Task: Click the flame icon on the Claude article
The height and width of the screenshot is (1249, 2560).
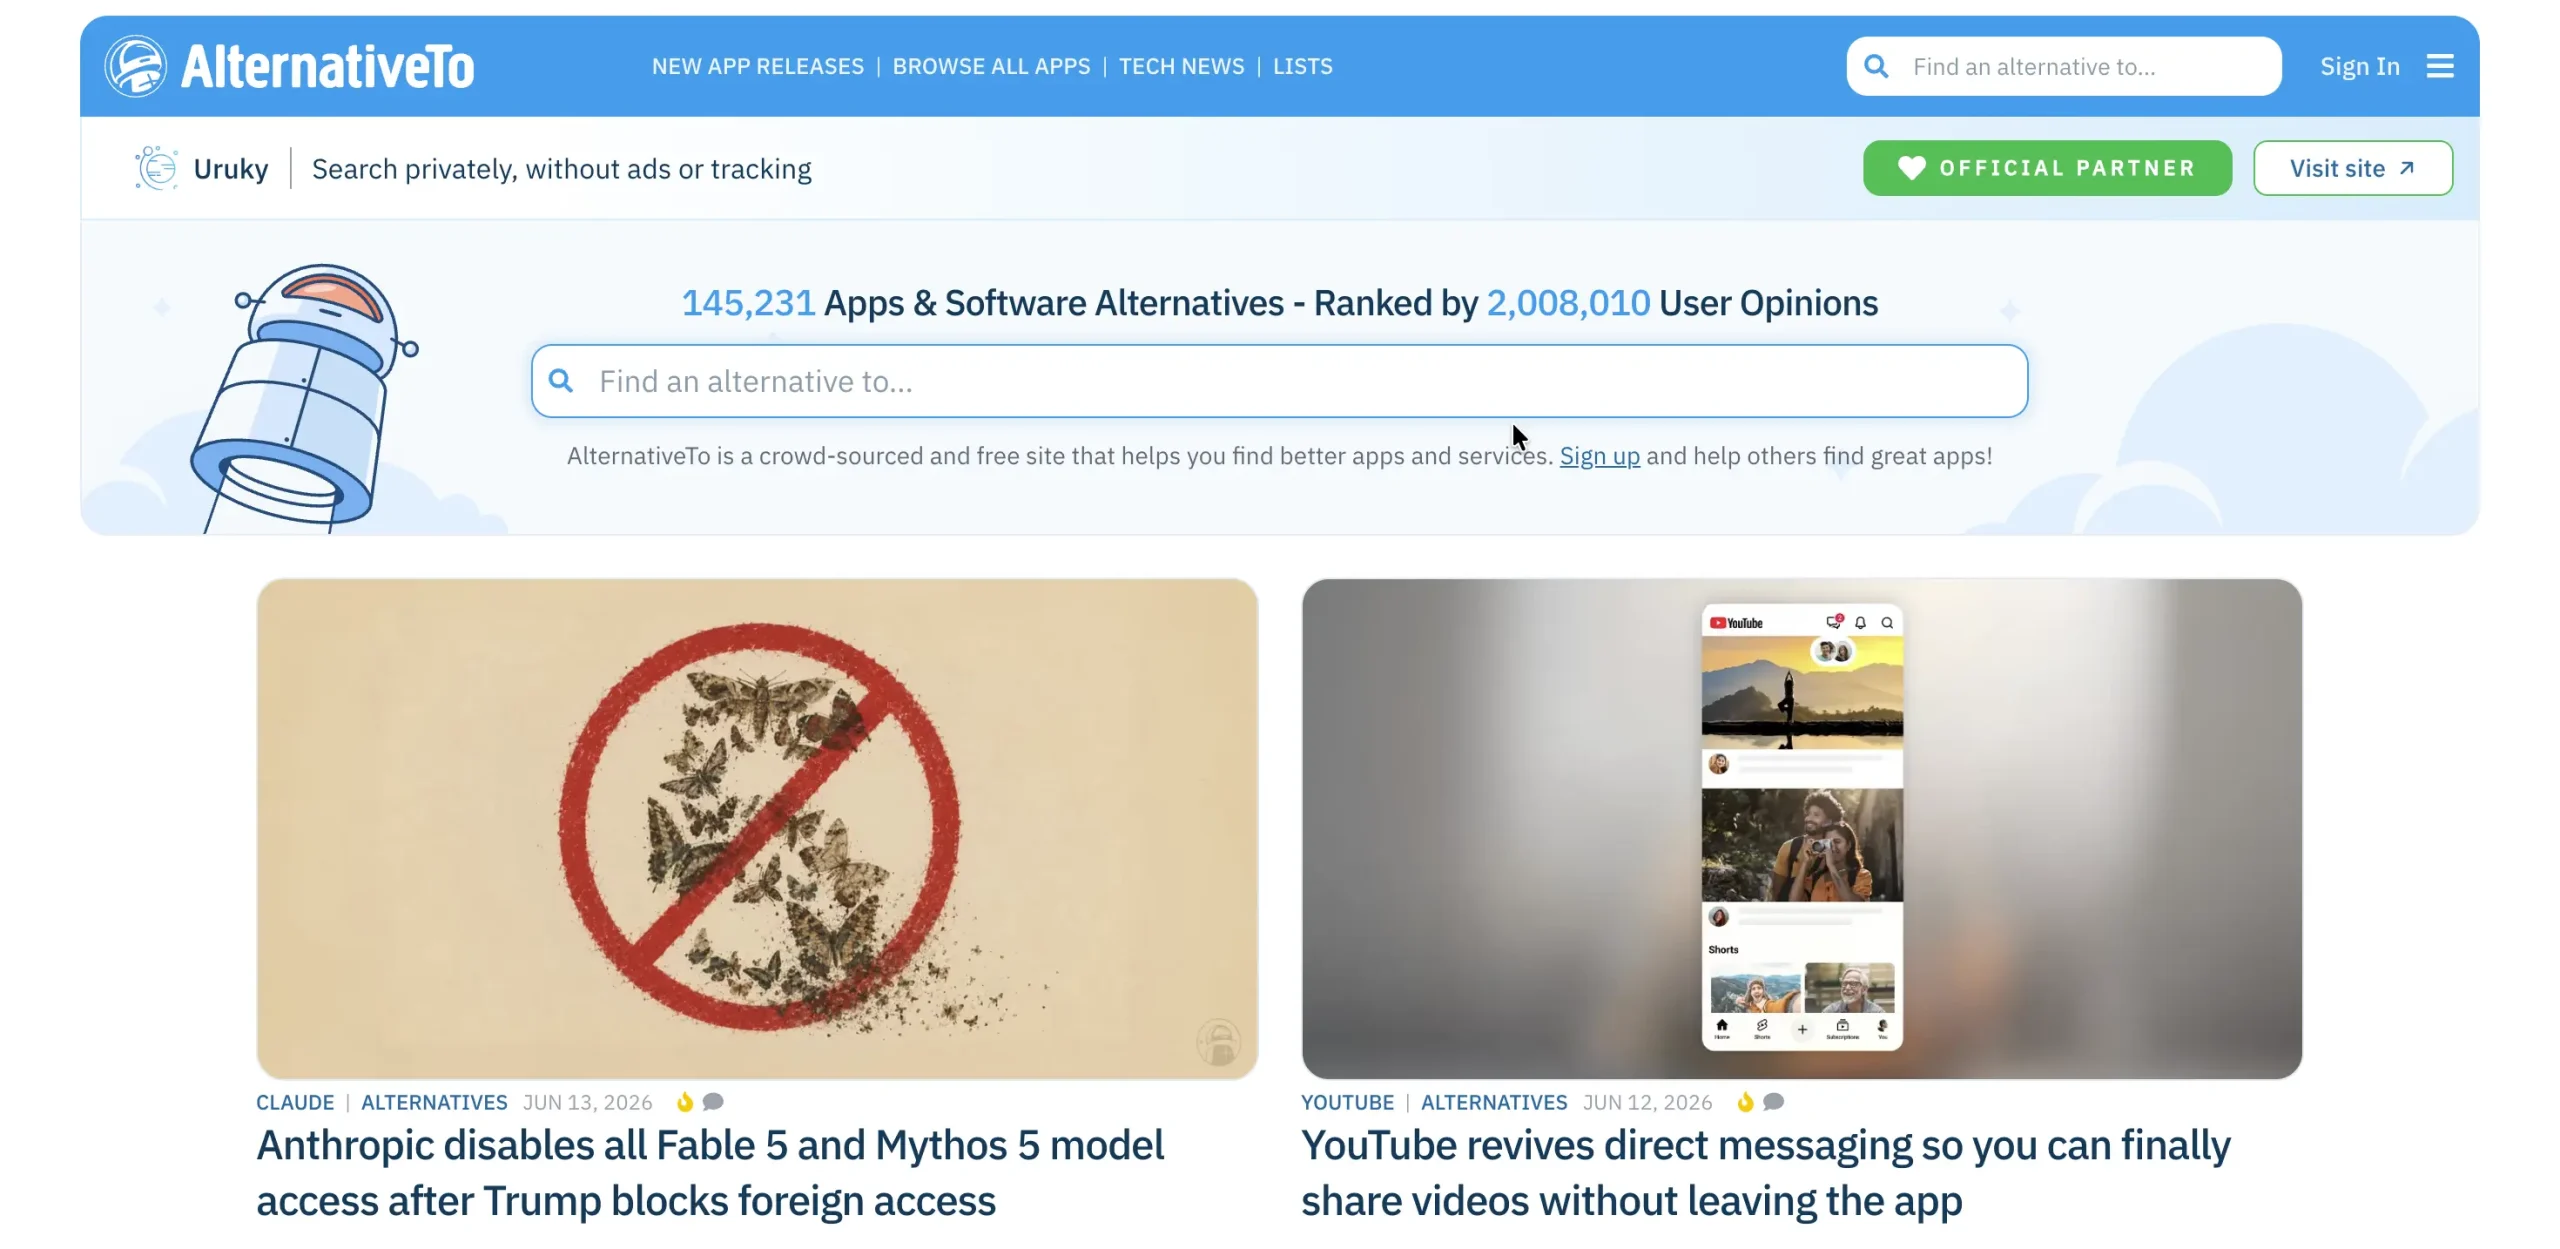Action: pos(685,1102)
